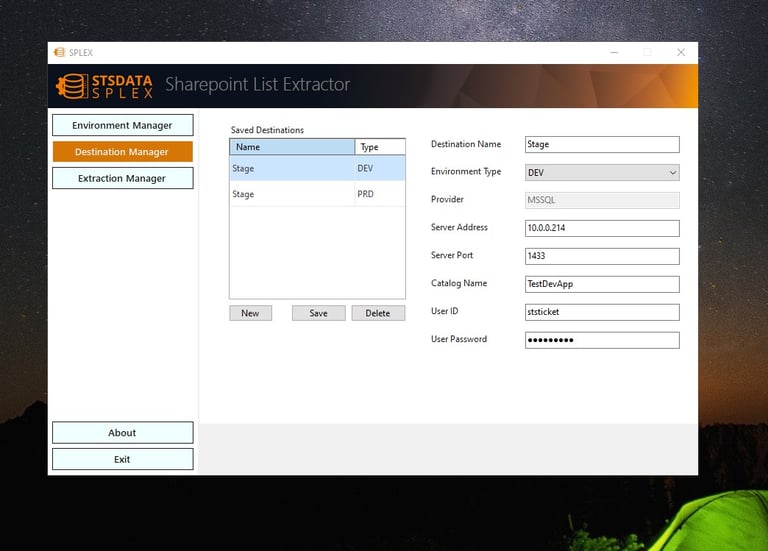
Task: Click into the Server Port field
Action: click(602, 256)
